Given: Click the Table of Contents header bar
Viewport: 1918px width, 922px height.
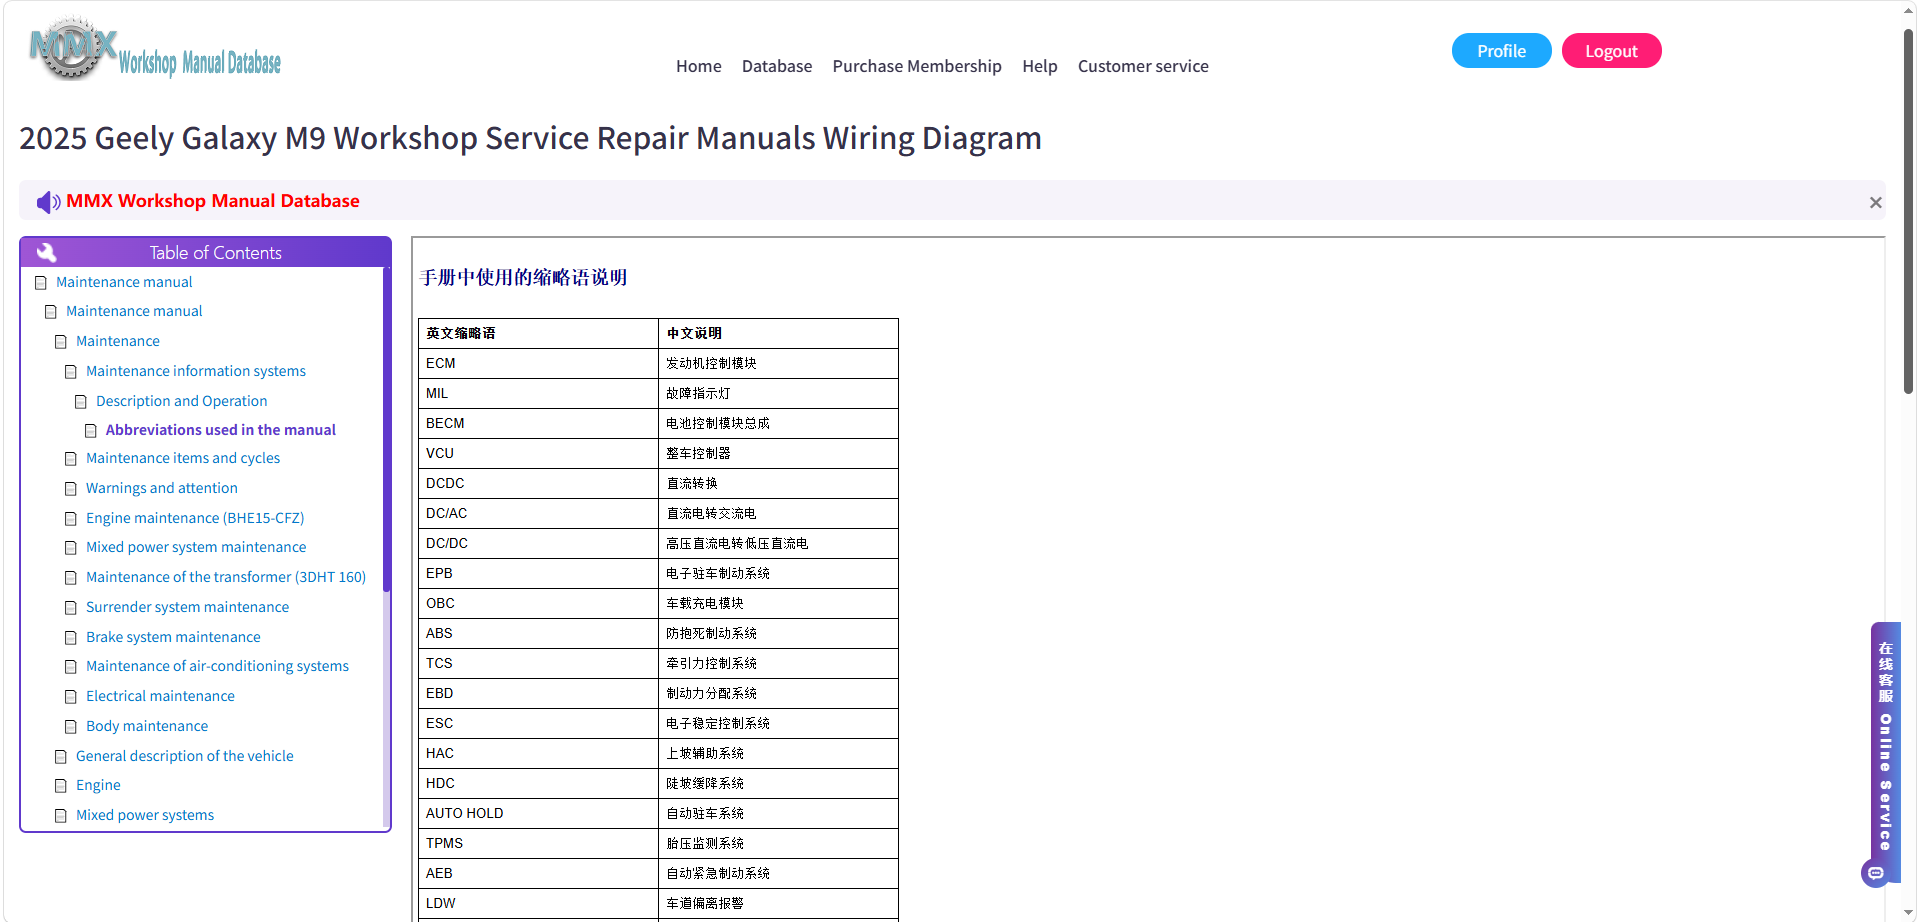Looking at the screenshot, I should click(205, 252).
